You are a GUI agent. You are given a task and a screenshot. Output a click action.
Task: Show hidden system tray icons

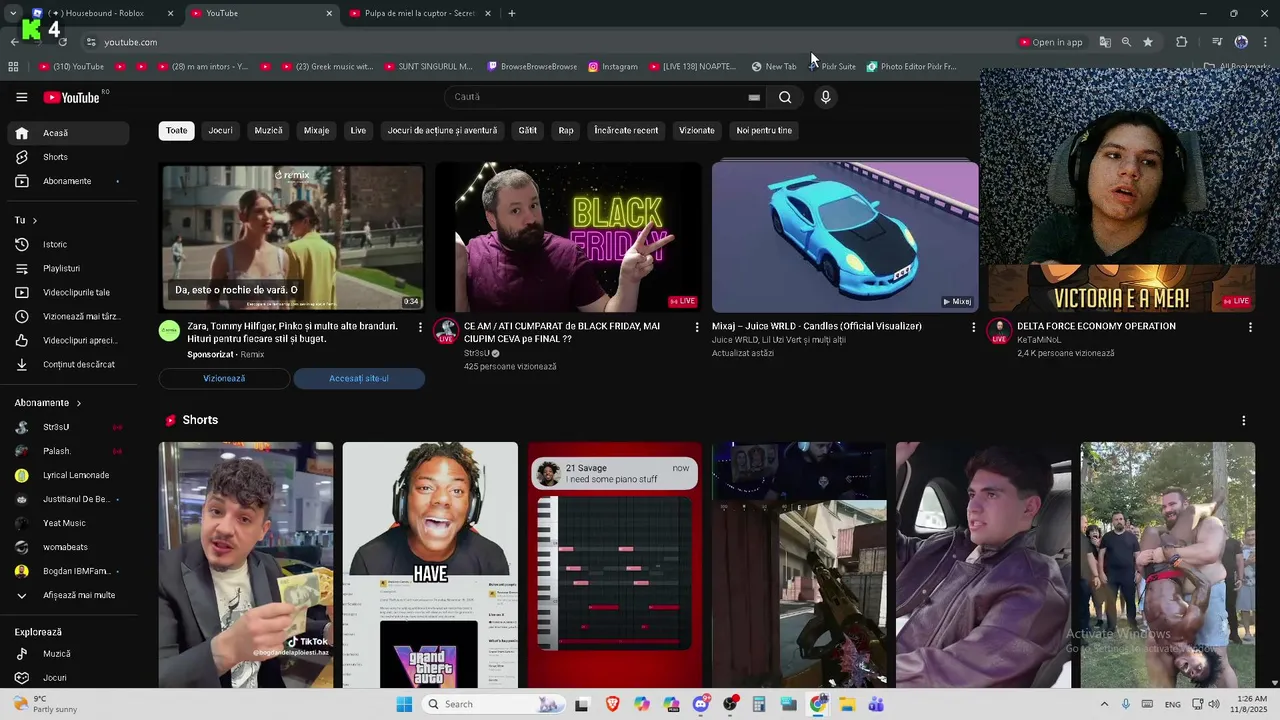click(x=1104, y=704)
